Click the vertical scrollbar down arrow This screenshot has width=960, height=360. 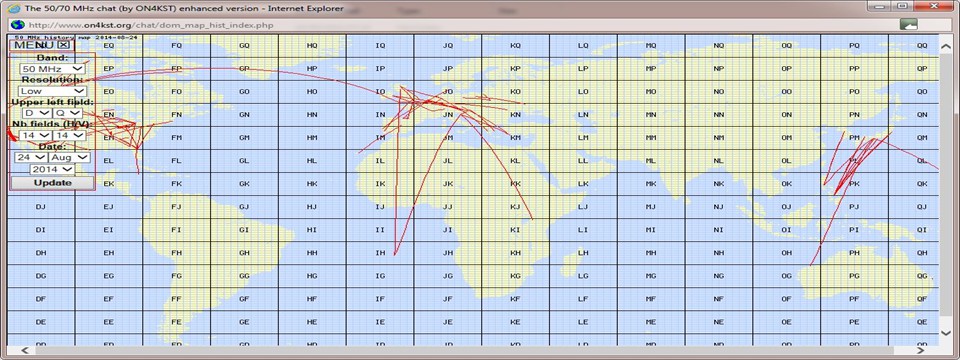click(x=945, y=332)
